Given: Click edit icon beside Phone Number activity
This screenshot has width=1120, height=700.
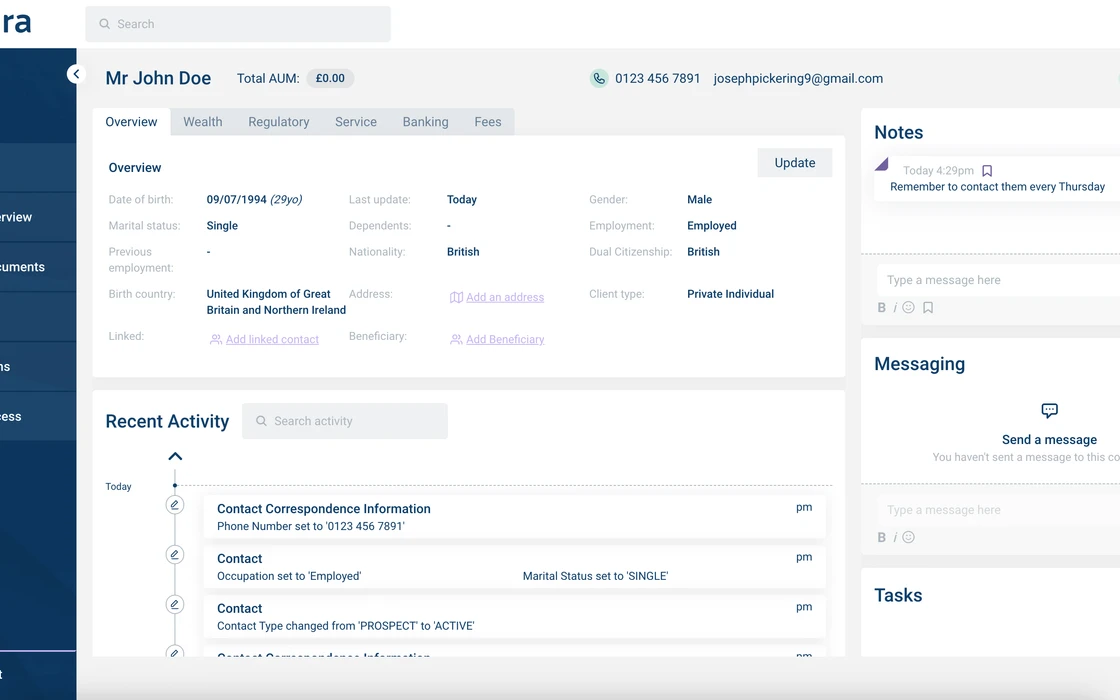Looking at the screenshot, I should tap(174, 505).
